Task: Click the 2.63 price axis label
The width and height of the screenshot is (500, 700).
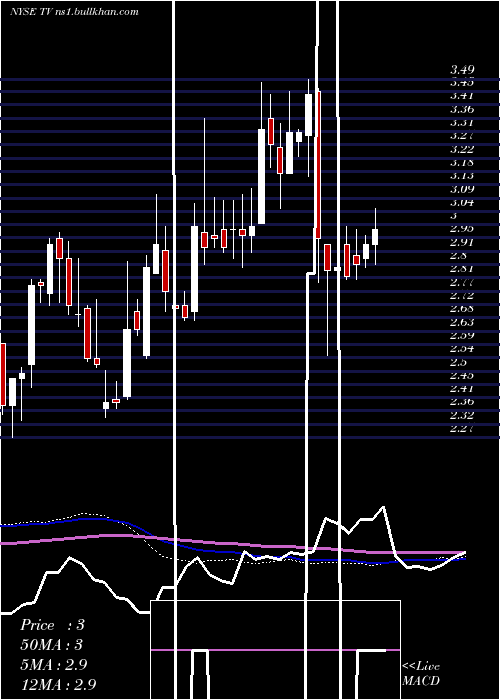Action: pos(462,322)
